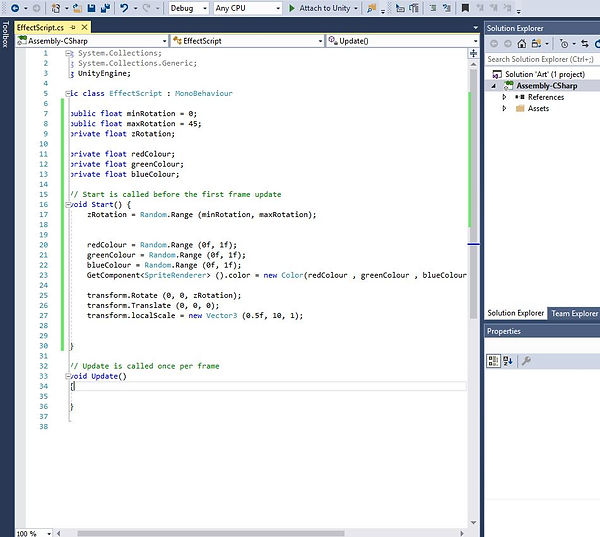Screen dimensions: 600x537
Task: Click the Pending Changes Filter icon
Action: pos(564,44)
